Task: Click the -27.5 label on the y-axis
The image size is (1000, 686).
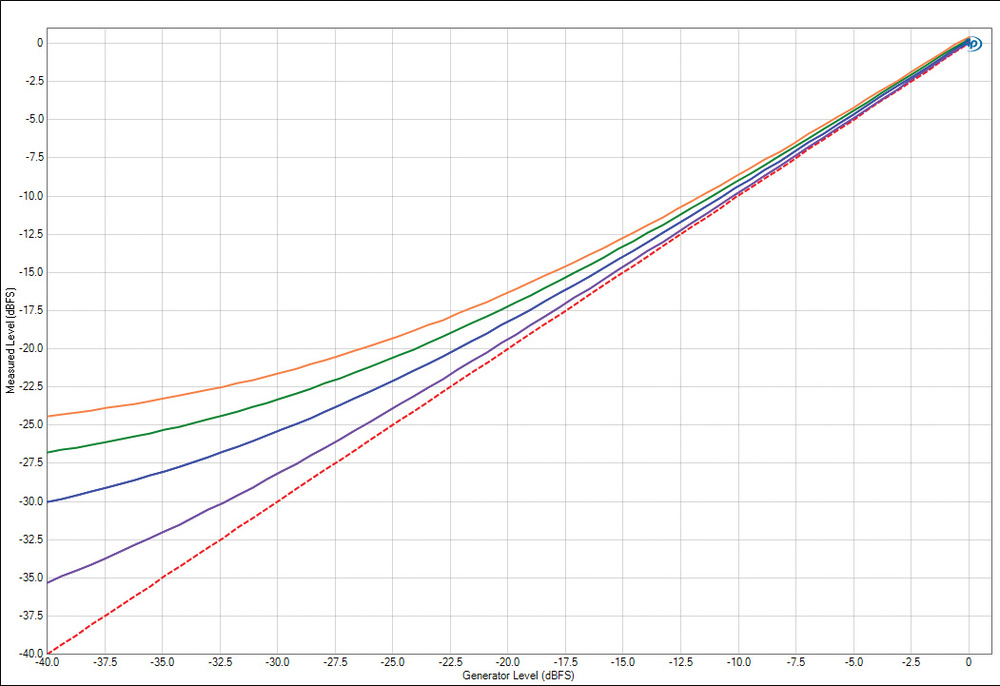Action: (33, 463)
